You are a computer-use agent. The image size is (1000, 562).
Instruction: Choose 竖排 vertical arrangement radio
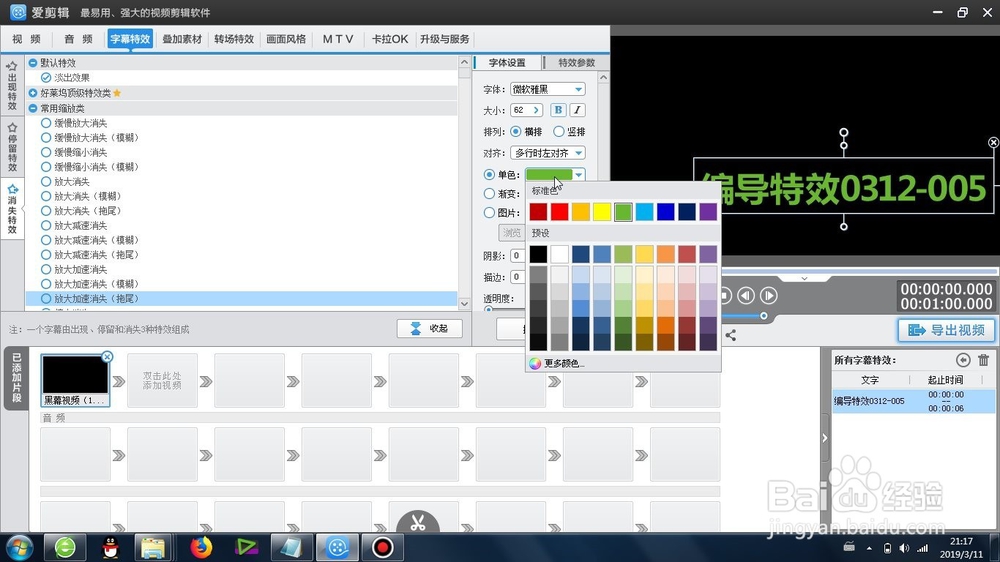559,131
